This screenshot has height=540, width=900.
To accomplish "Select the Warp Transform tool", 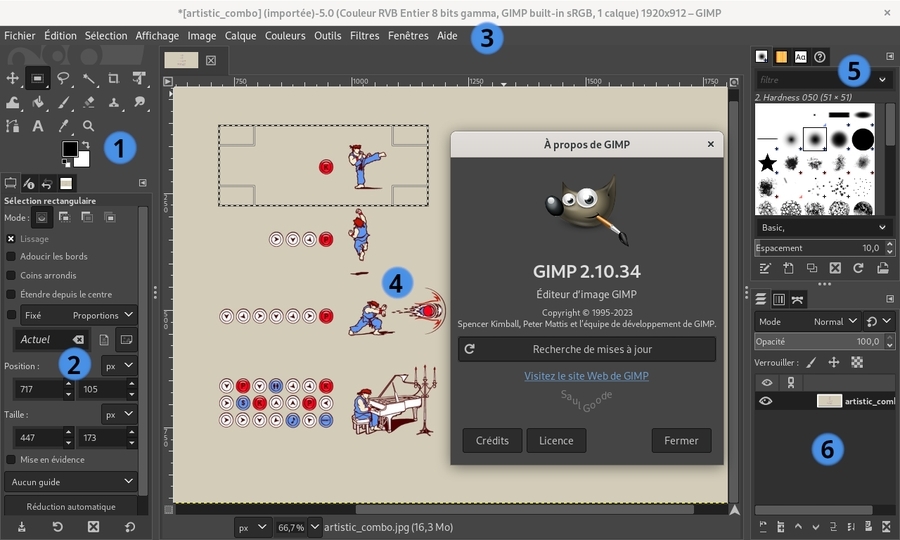I will point(13,102).
